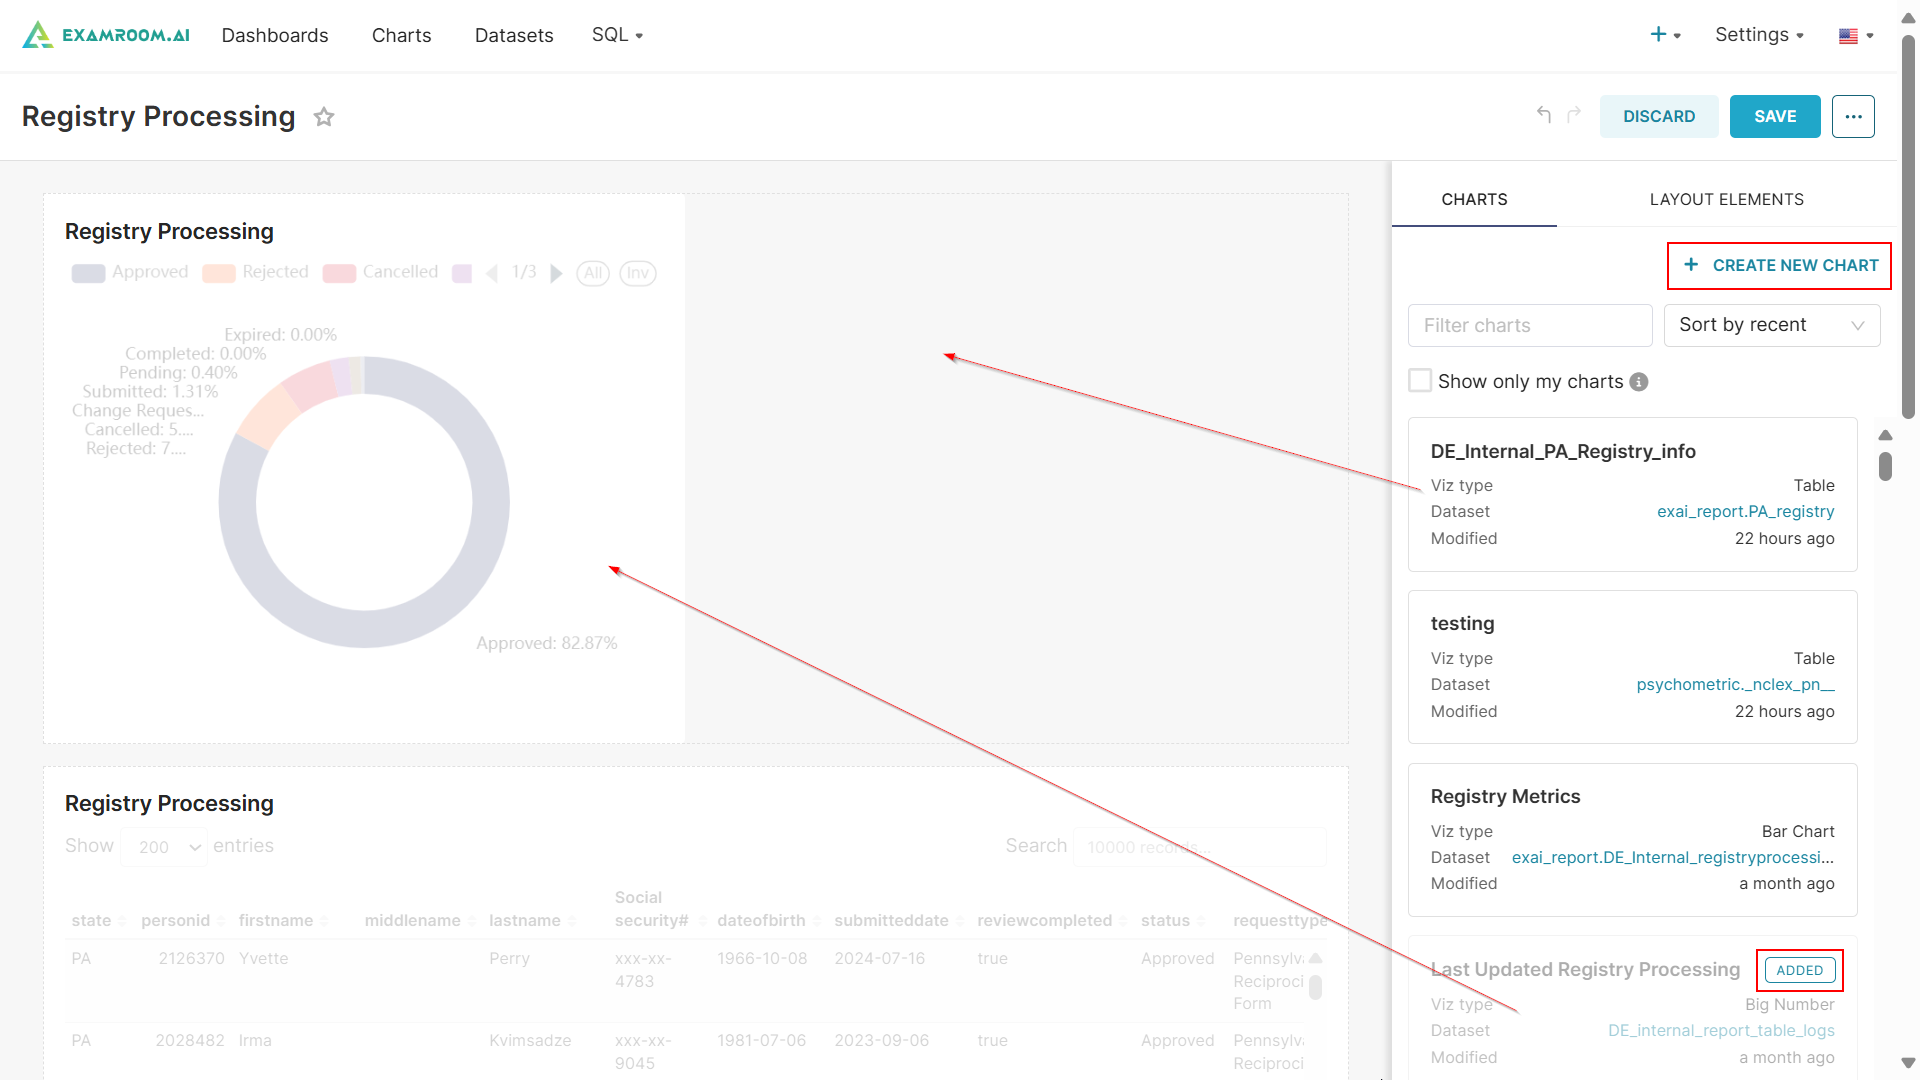Click the Filter charts input field
Viewport: 1920px width, 1080px height.
pos(1529,325)
